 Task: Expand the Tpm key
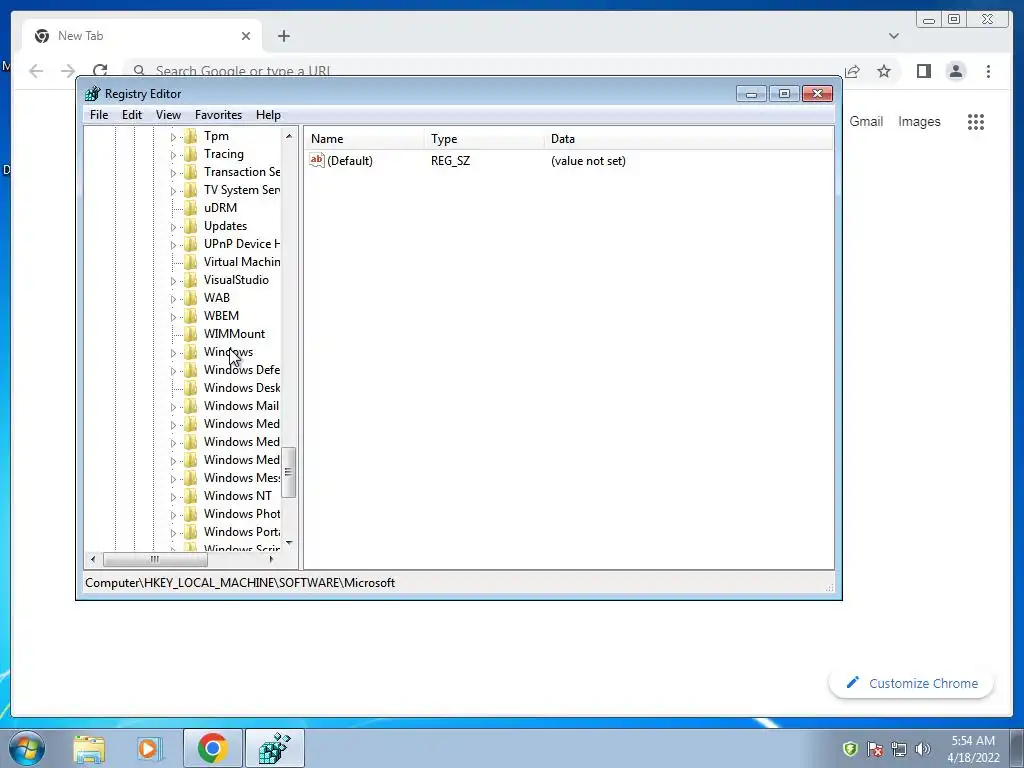[173, 137]
